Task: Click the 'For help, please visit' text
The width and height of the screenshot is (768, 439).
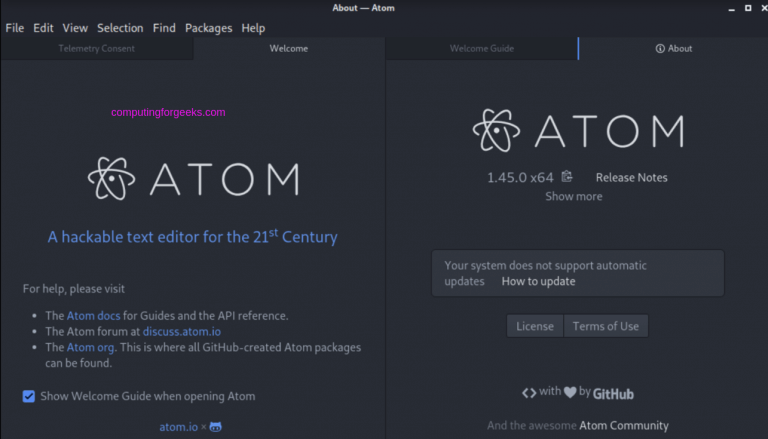Action: (73, 289)
